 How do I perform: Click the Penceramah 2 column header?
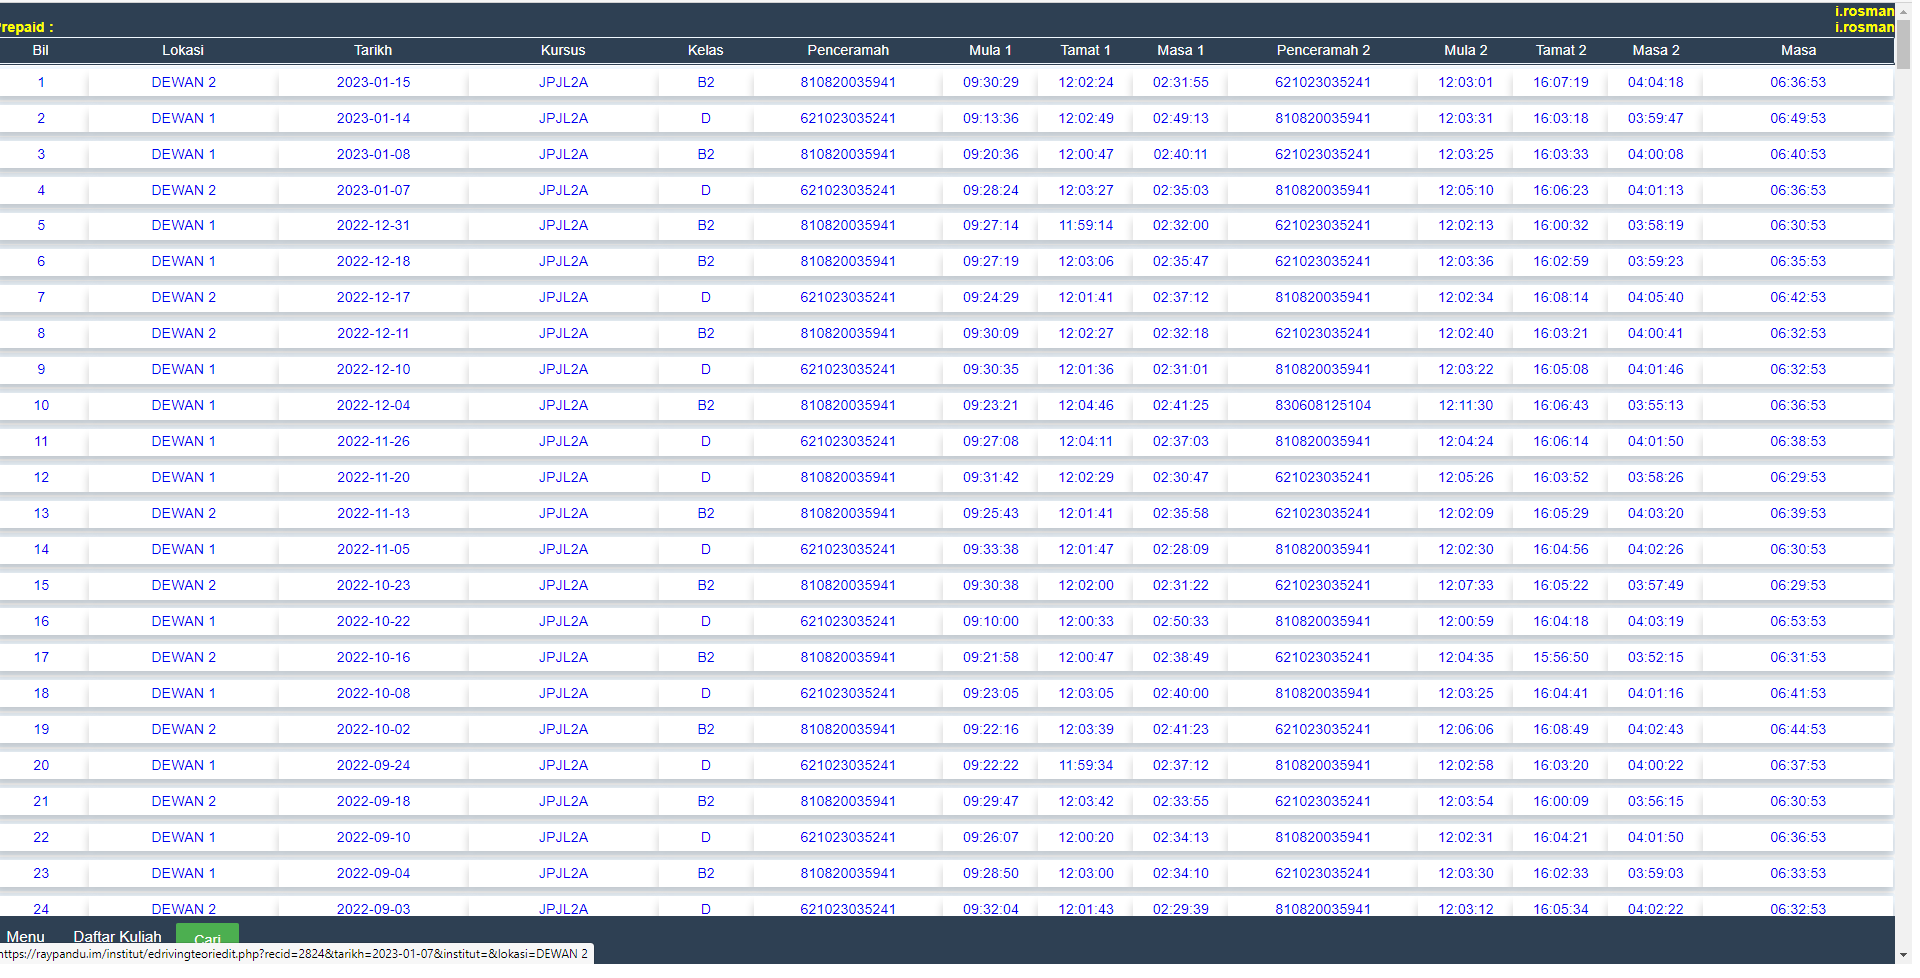1322,50
